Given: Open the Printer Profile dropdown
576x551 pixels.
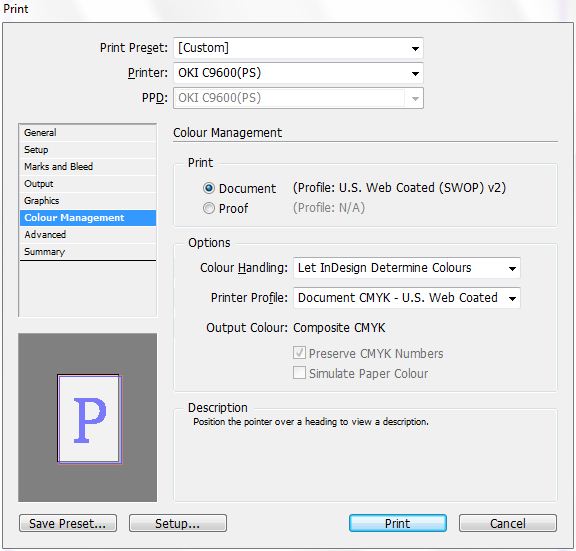Looking at the screenshot, I should click(407, 298).
